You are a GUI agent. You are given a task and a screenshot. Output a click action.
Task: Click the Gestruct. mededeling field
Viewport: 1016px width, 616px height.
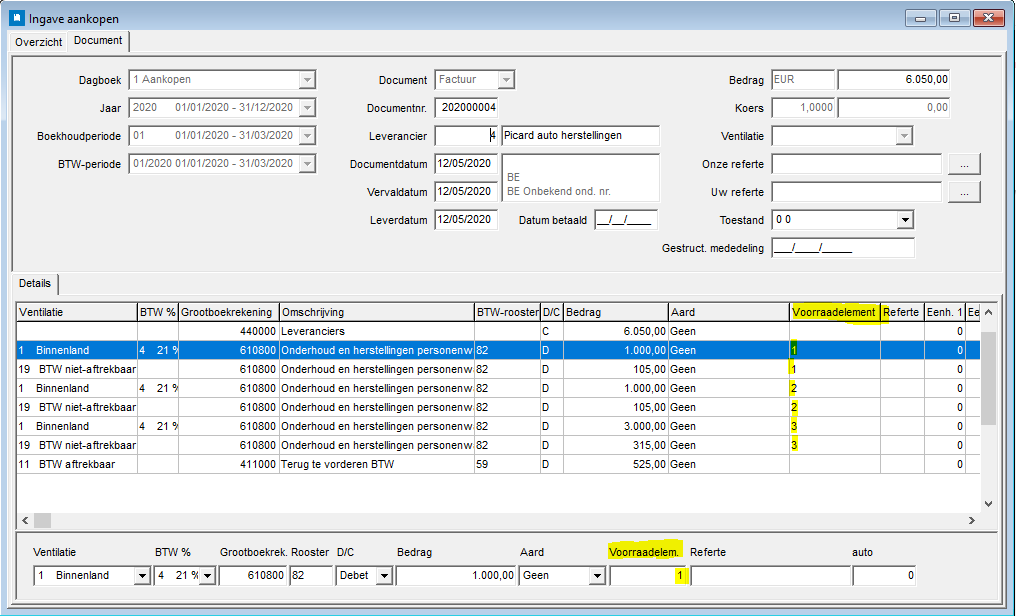tap(842, 248)
